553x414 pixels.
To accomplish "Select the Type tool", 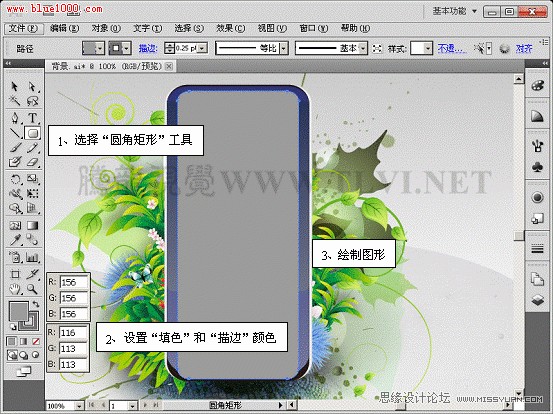I will click(x=32, y=118).
